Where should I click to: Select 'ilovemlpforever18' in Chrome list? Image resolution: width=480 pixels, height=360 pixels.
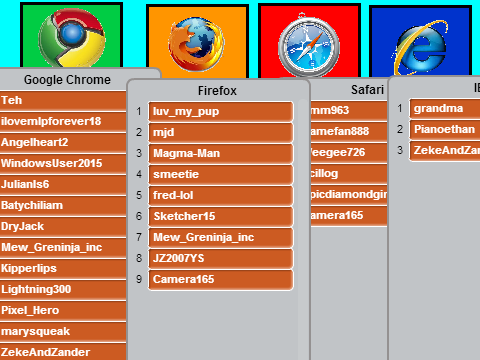pos(63,122)
